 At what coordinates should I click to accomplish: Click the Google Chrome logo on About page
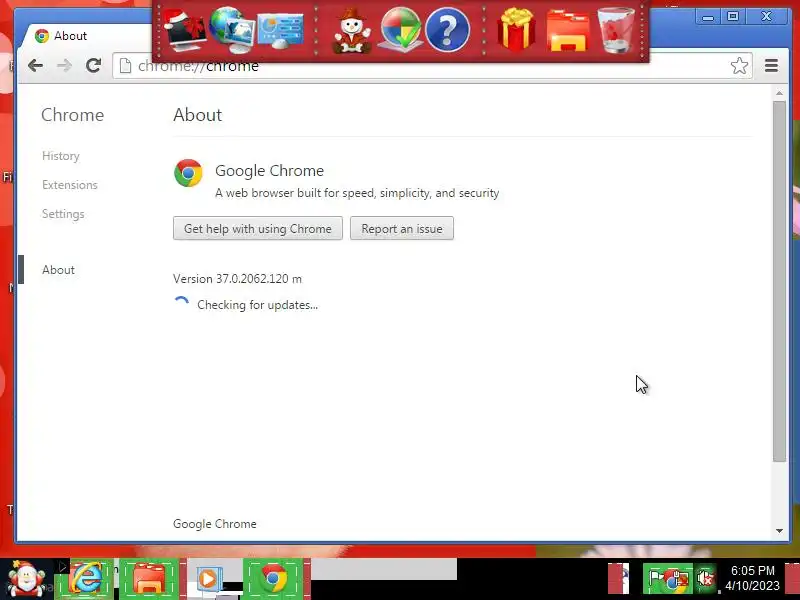188,173
